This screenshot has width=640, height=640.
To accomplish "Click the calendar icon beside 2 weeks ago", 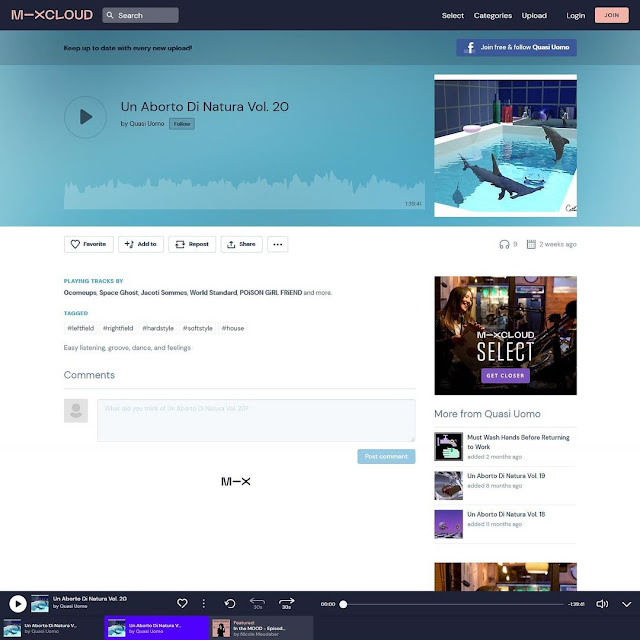I will (531, 244).
